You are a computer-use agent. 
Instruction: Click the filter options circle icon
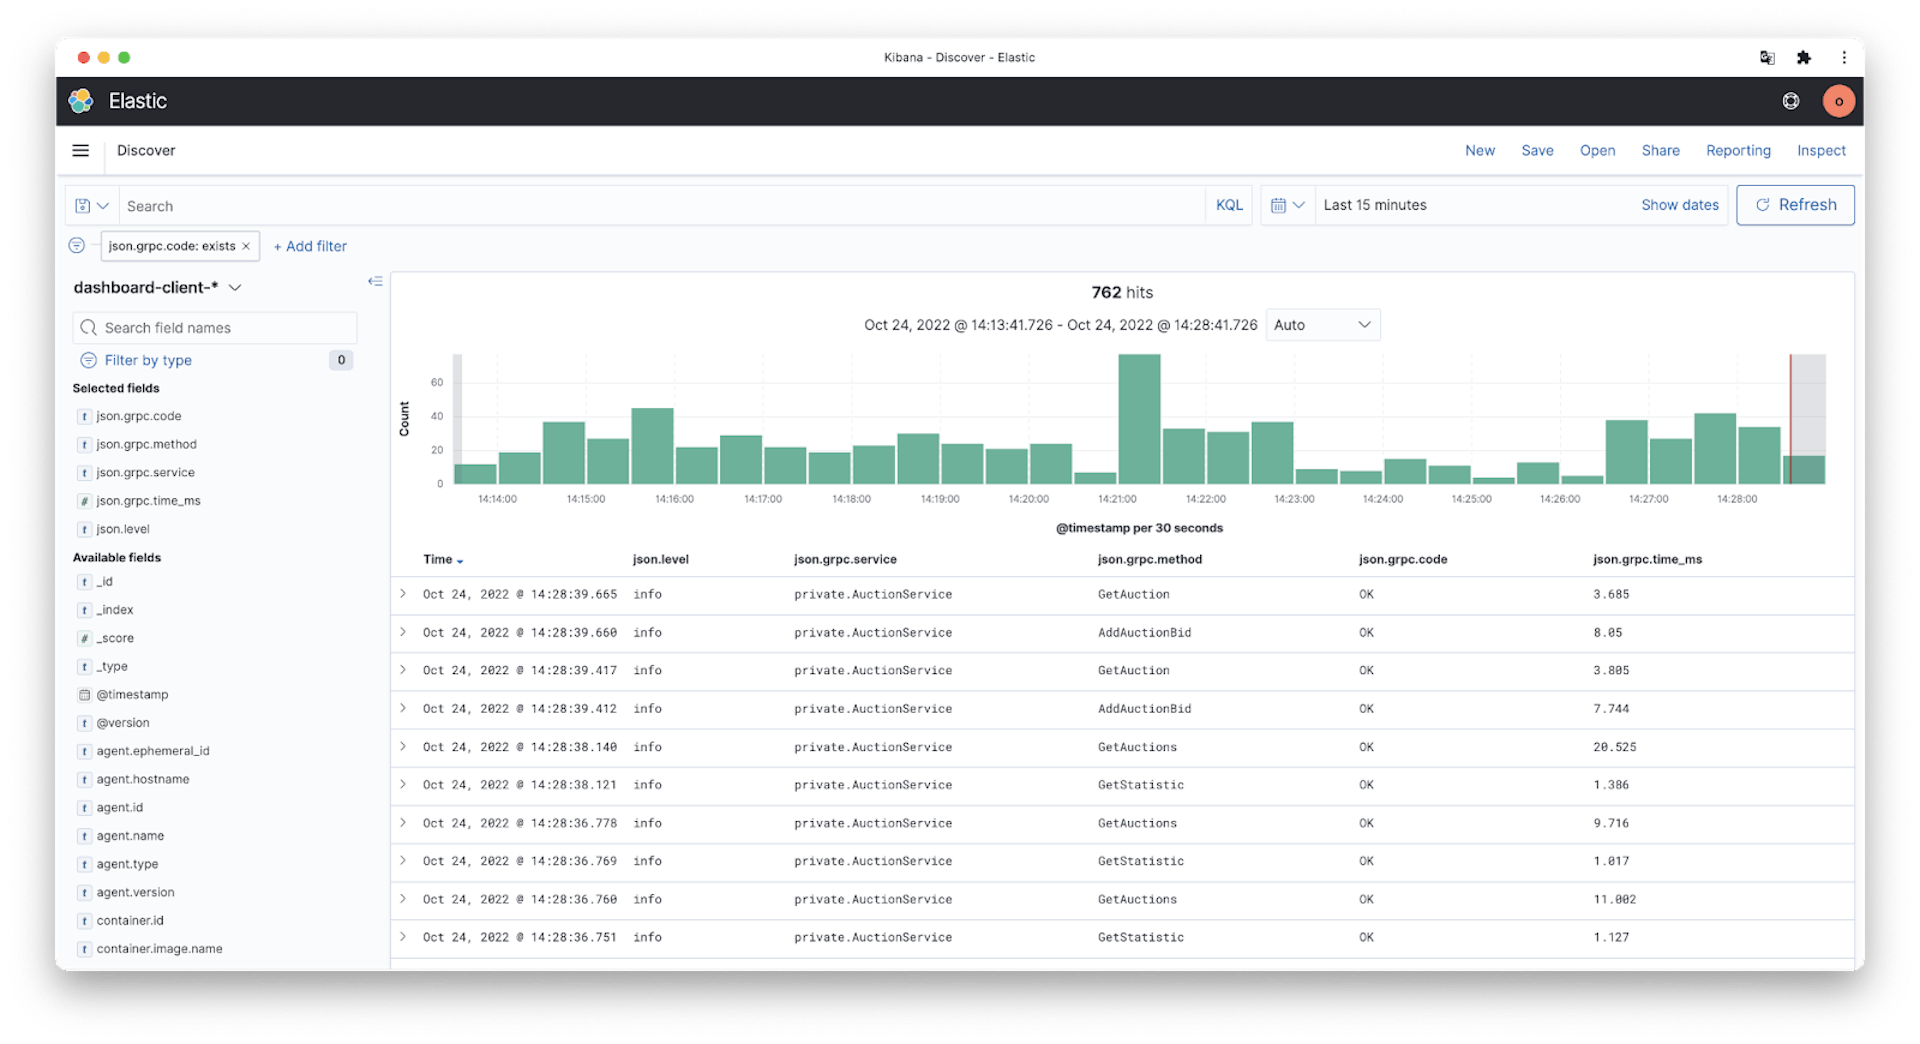click(x=77, y=246)
